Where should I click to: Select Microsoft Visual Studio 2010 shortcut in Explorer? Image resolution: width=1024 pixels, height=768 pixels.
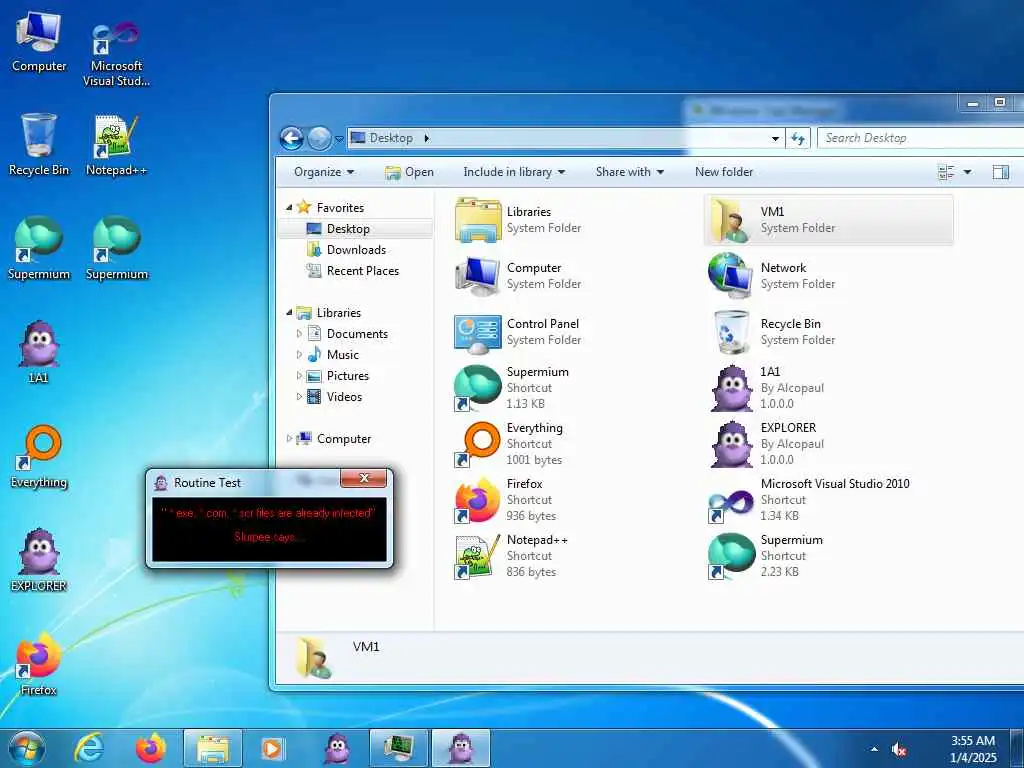point(829,500)
